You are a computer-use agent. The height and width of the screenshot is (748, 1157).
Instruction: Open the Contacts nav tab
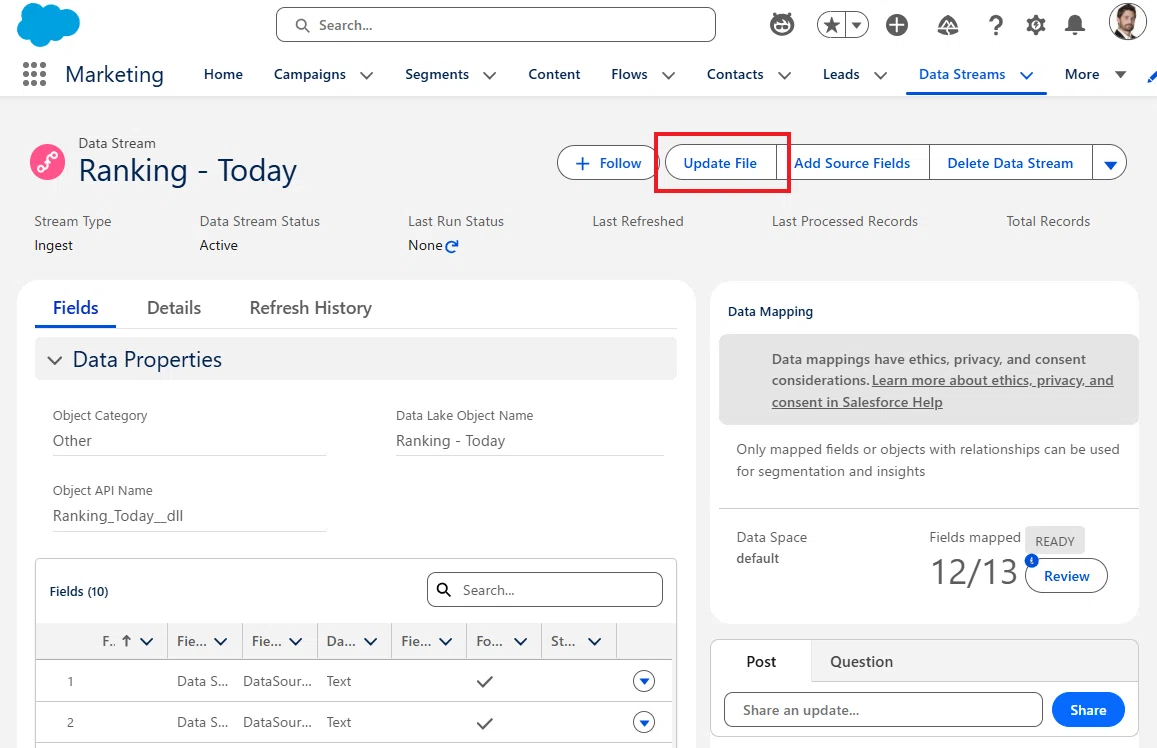[735, 75]
